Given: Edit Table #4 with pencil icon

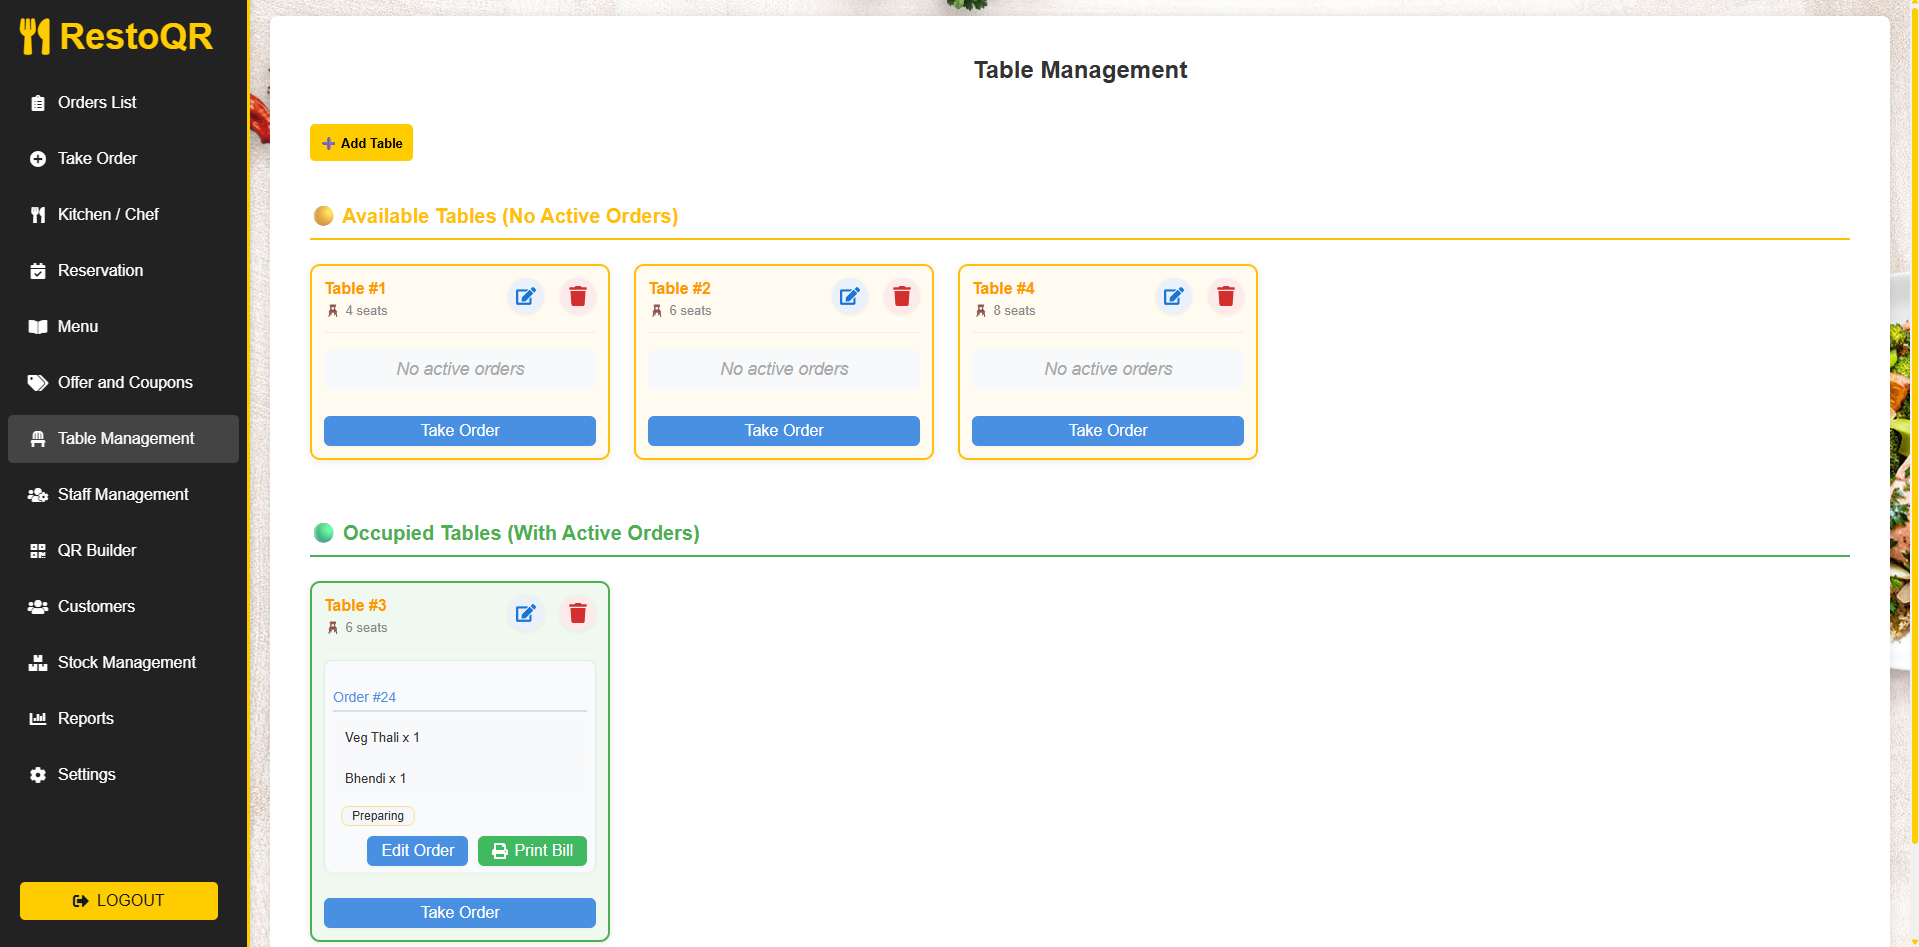Looking at the screenshot, I should (x=1173, y=296).
